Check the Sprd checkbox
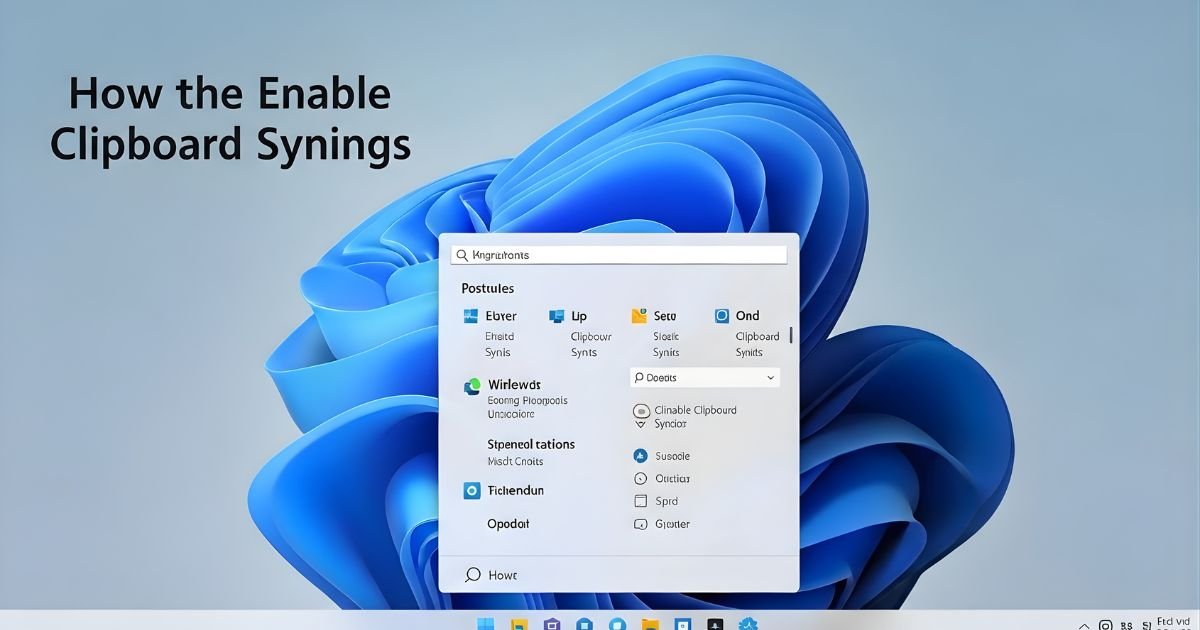The image size is (1200, 630). click(x=641, y=502)
